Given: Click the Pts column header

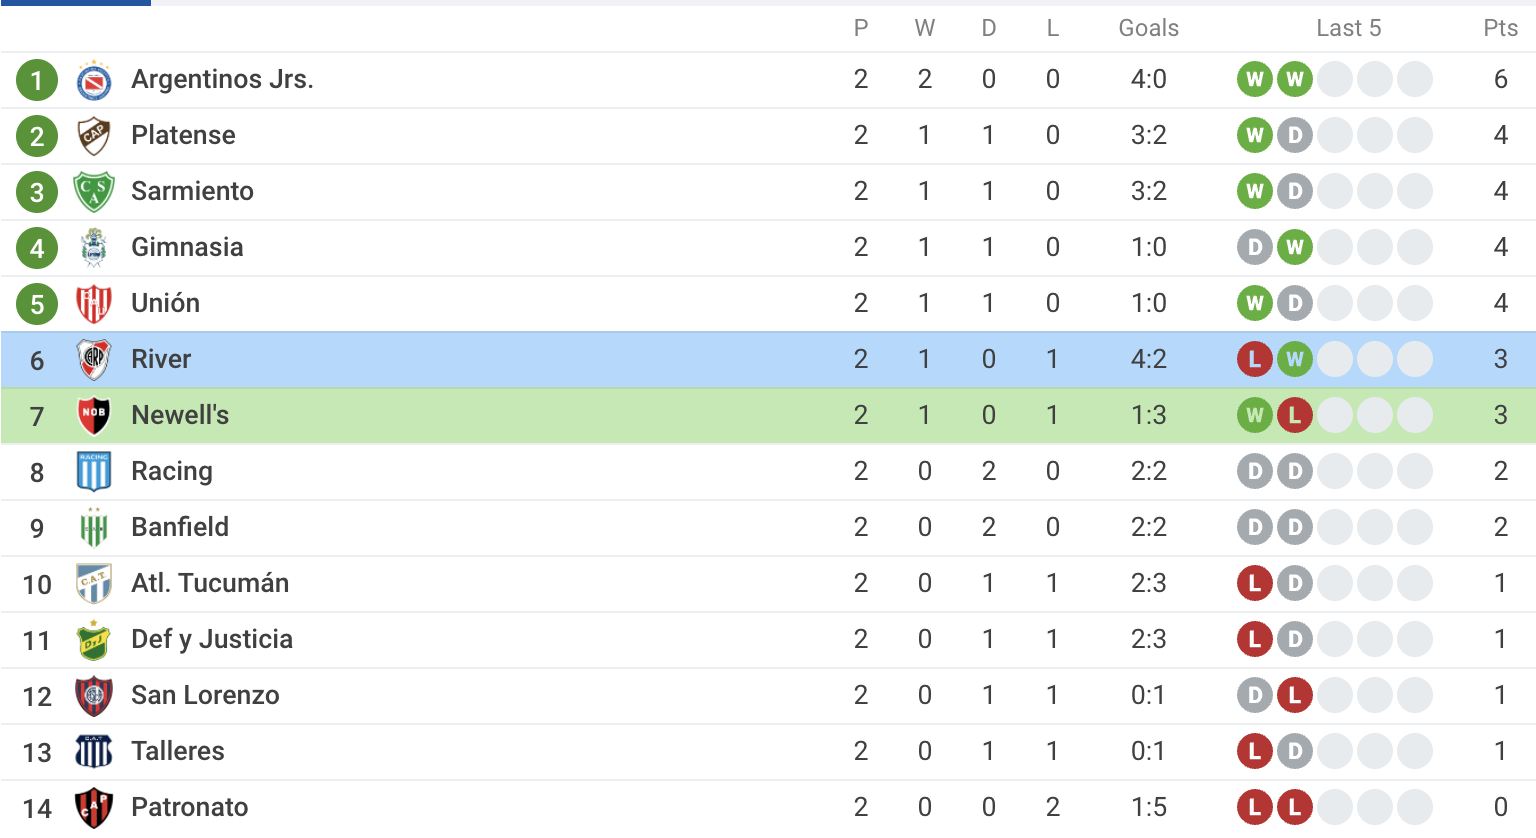Looking at the screenshot, I should (x=1500, y=28).
